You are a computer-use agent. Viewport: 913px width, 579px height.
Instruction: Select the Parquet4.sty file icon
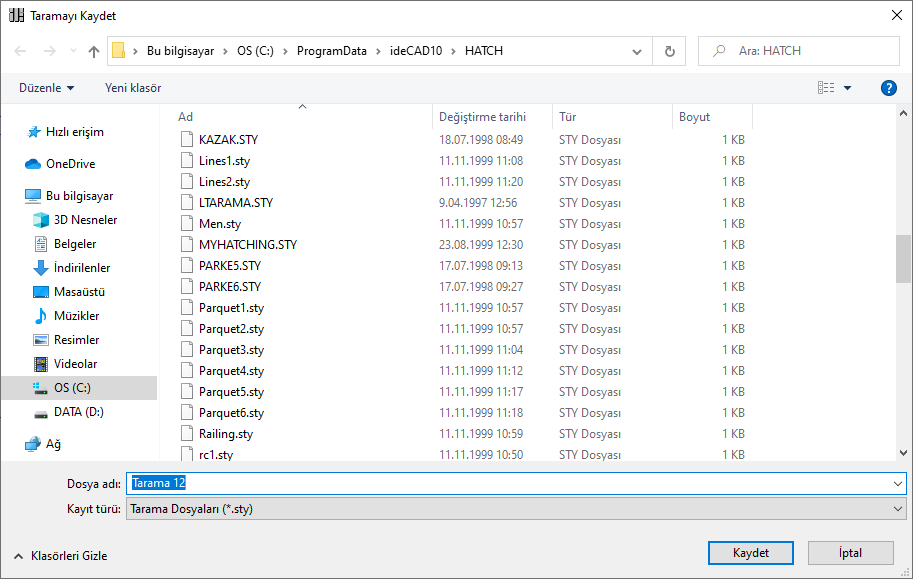pos(187,370)
